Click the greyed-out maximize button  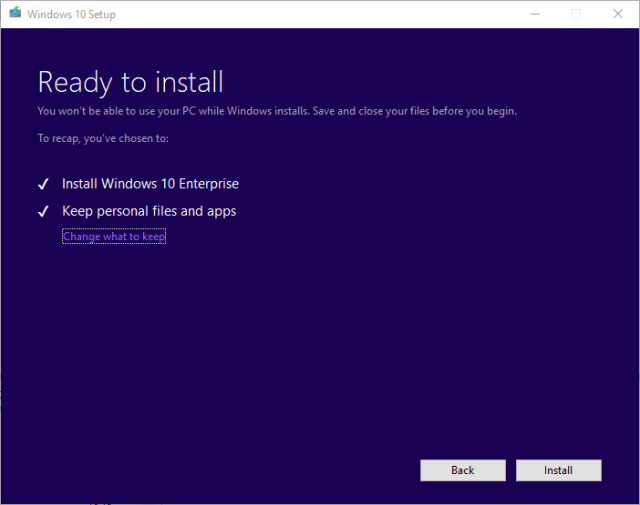576,14
